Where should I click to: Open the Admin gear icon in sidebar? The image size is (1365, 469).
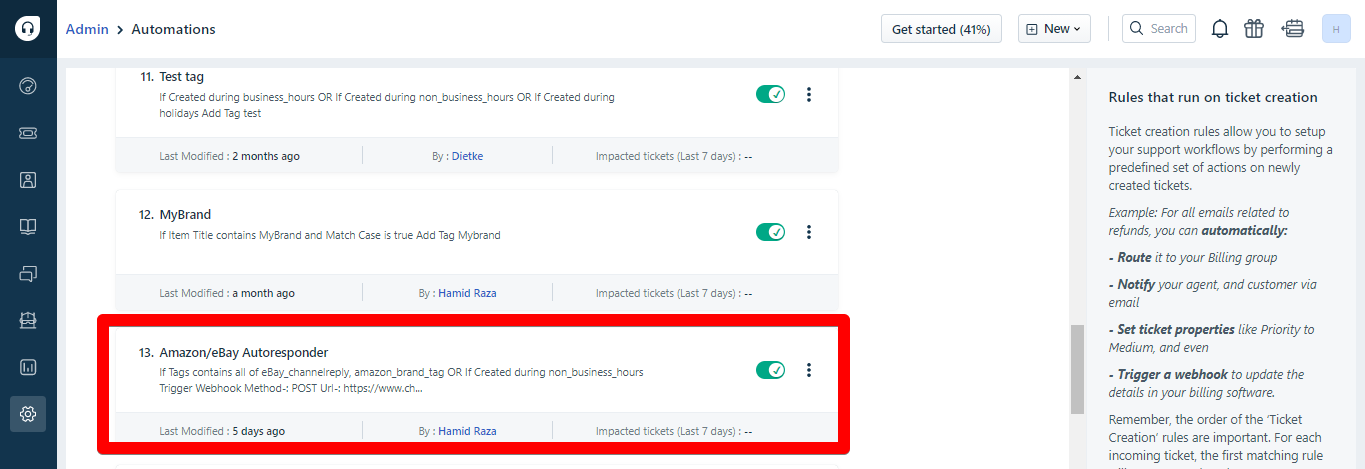pyautogui.click(x=28, y=414)
